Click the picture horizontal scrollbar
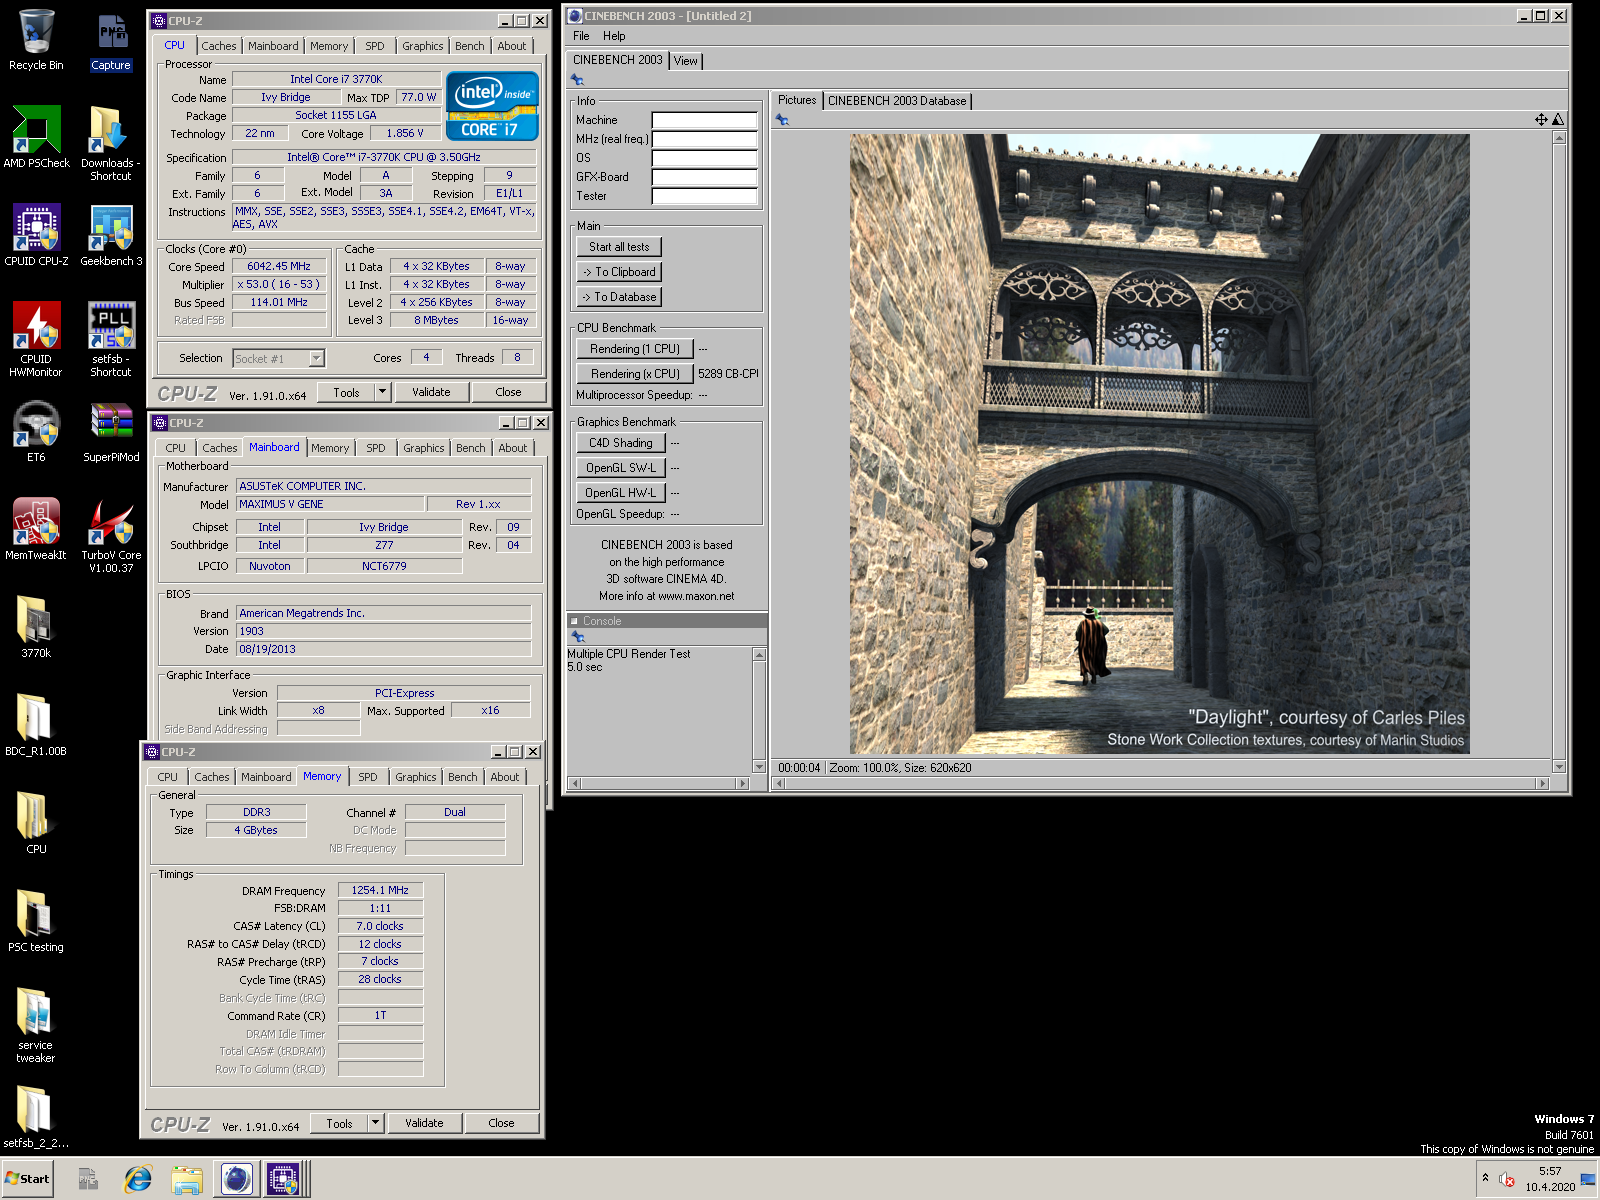1600x1200 pixels. 1161,784
